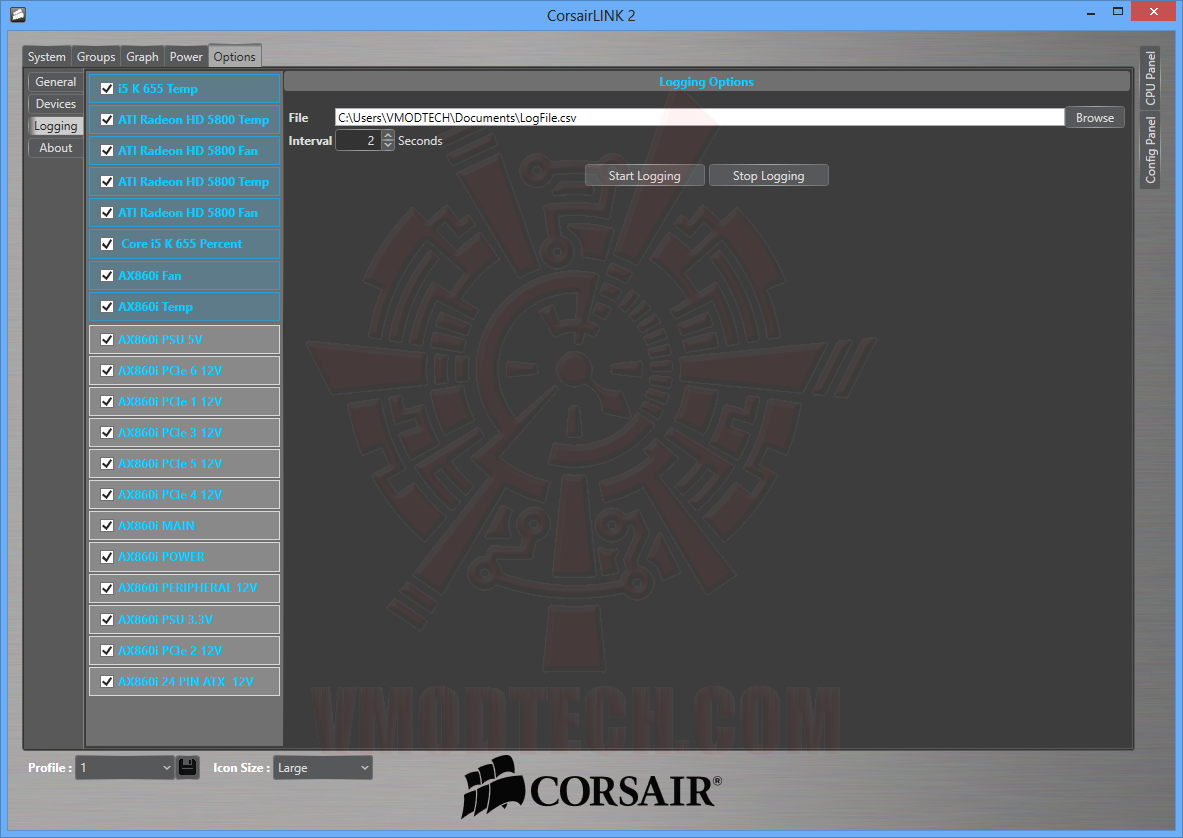Toggle AX860i PCIe 1 12V checkbox
Image resolution: width=1183 pixels, height=838 pixels.
(x=107, y=401)
